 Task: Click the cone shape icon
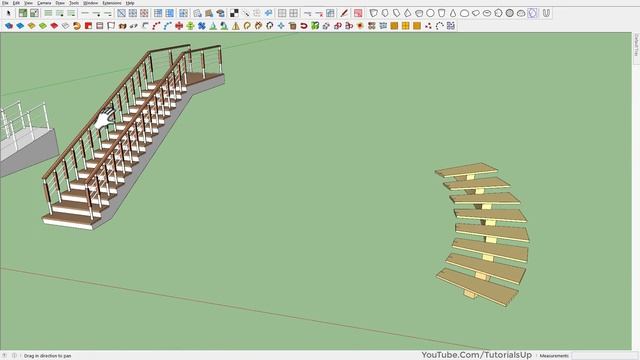tap(453, 13)
